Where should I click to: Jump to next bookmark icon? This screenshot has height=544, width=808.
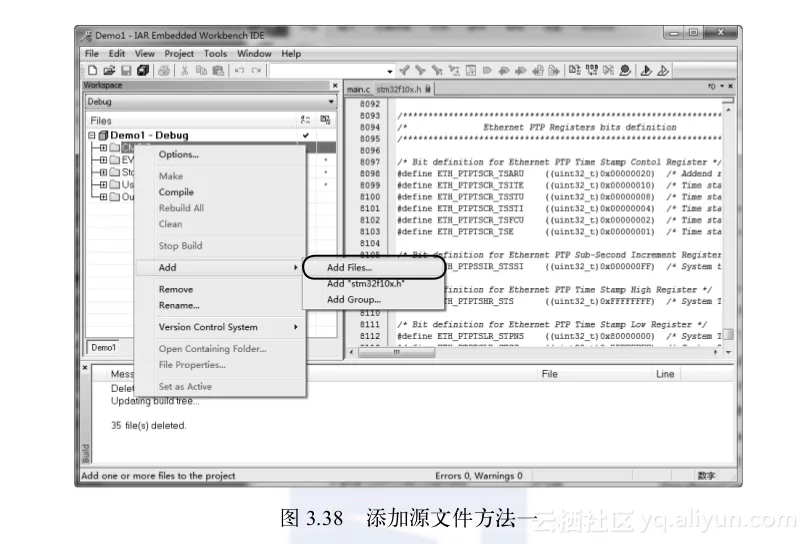pos(520,71)
